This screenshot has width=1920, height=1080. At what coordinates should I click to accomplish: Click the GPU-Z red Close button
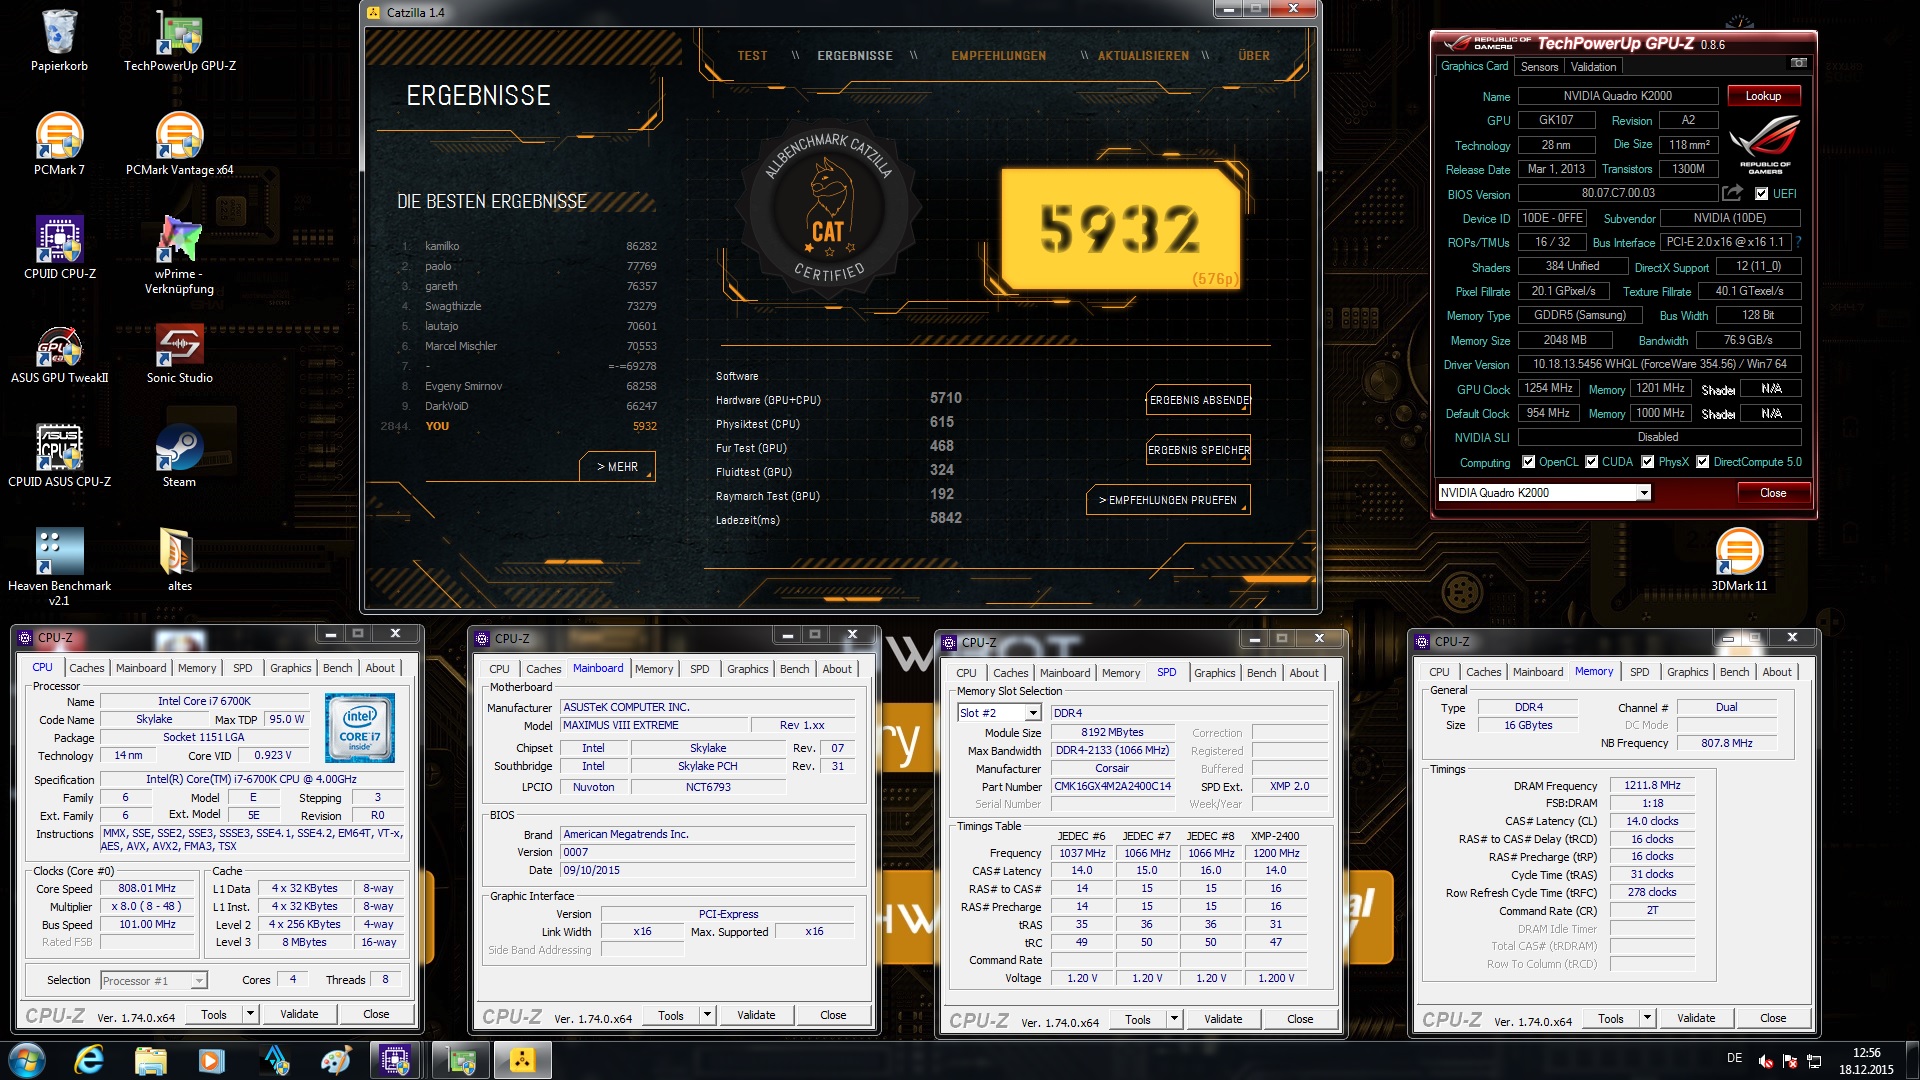click(x=1773, y=493)
